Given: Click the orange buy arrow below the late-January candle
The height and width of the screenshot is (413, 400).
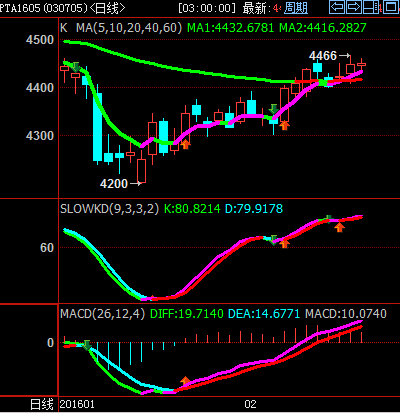Looking at the screenshot, I should pyautogui.click(x=185, y=144).
